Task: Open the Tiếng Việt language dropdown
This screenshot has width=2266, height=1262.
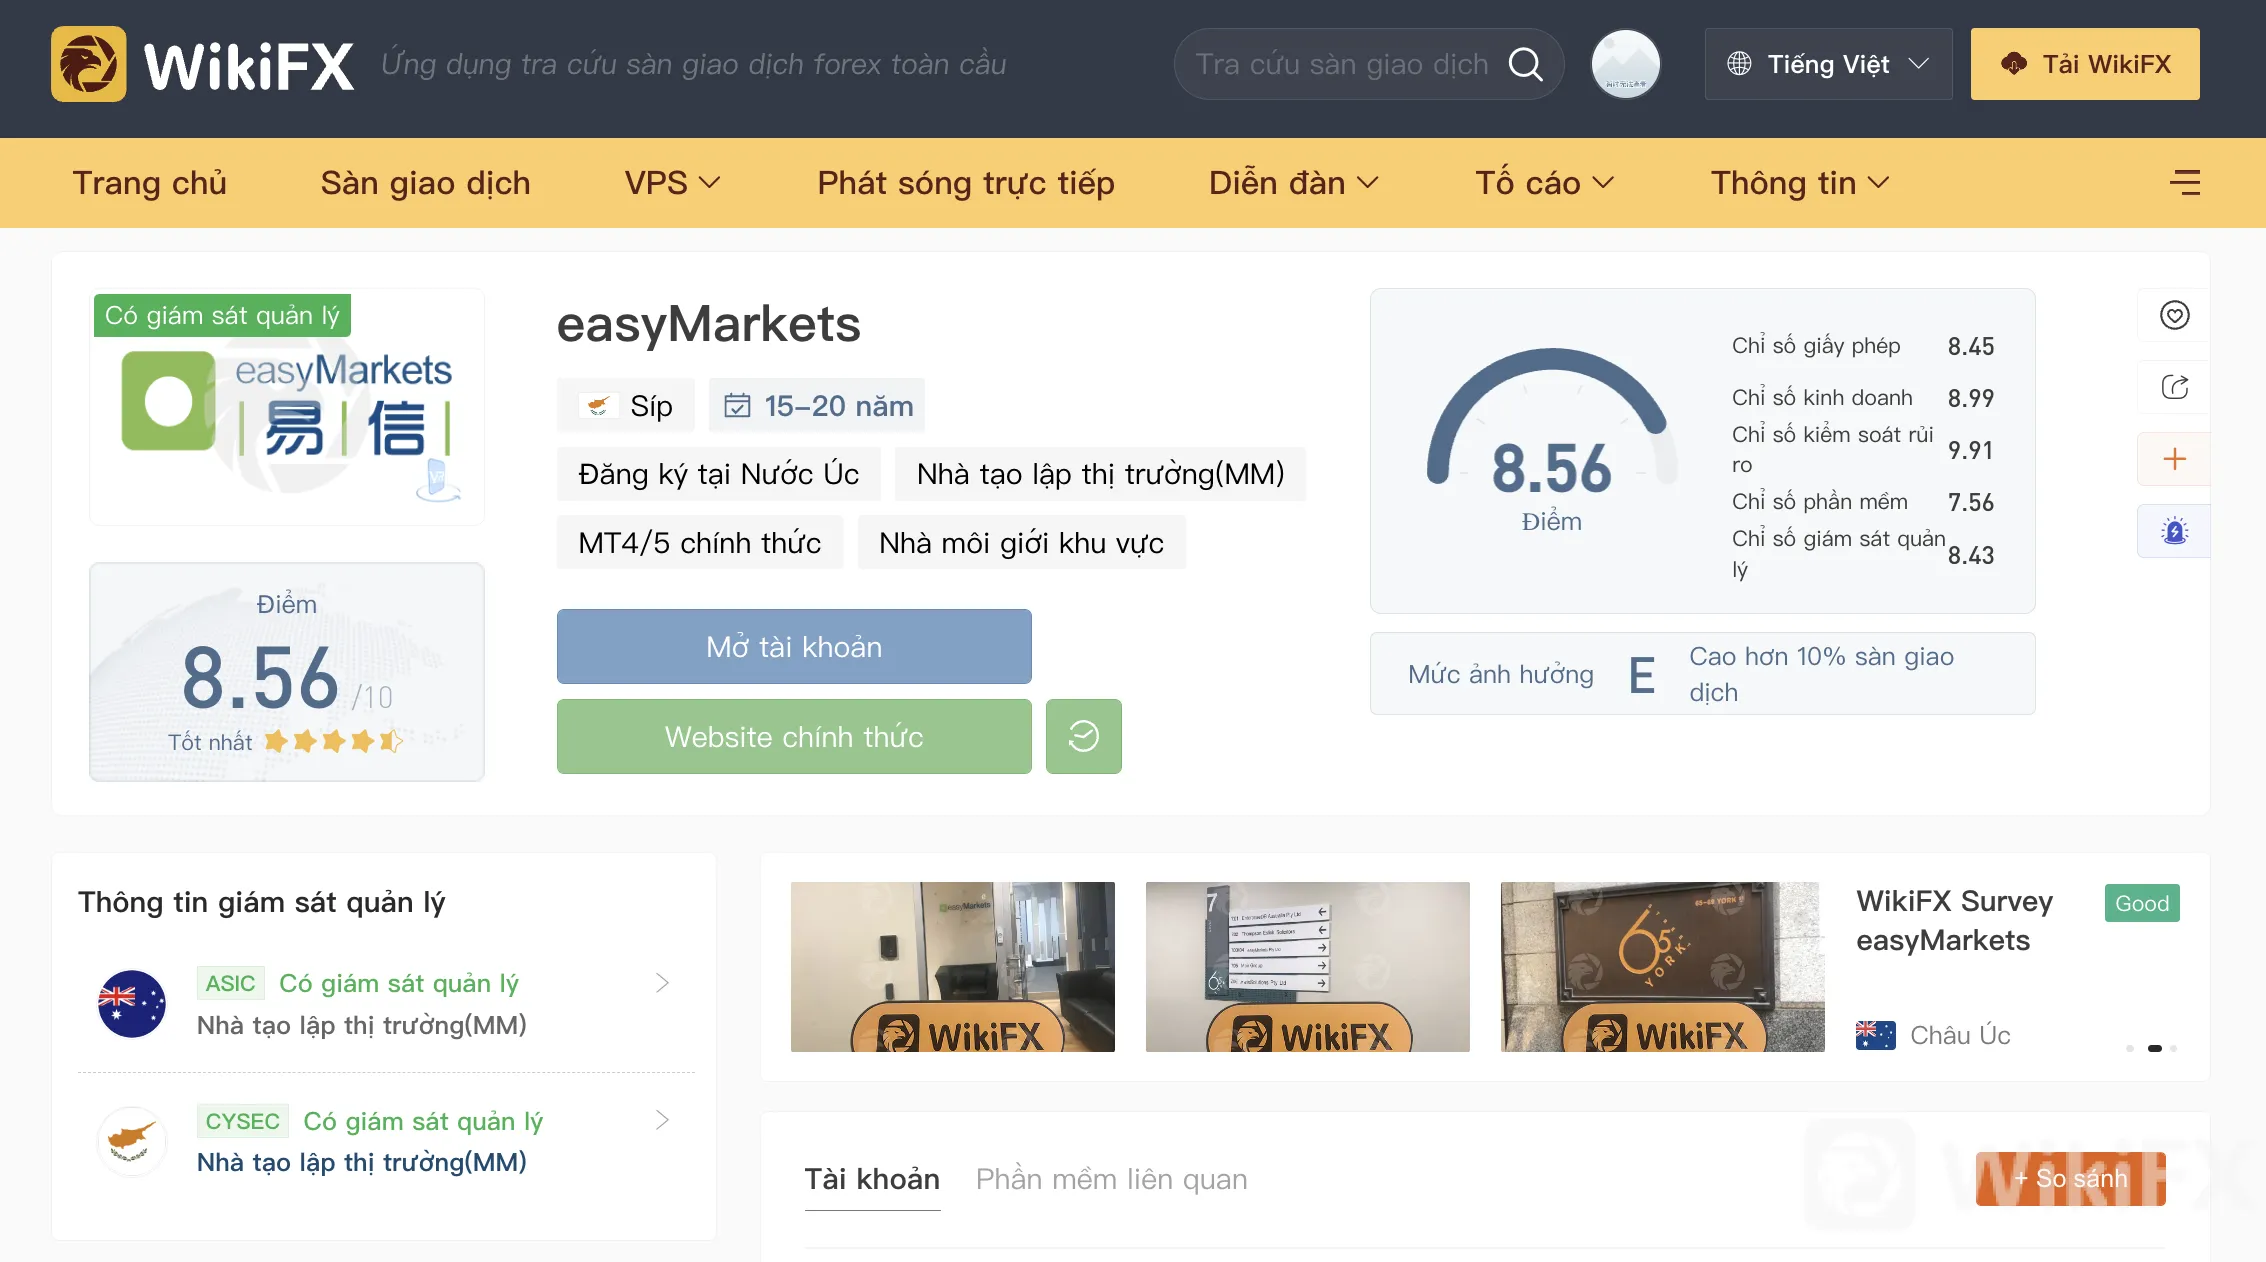Action: [1828, 64]
